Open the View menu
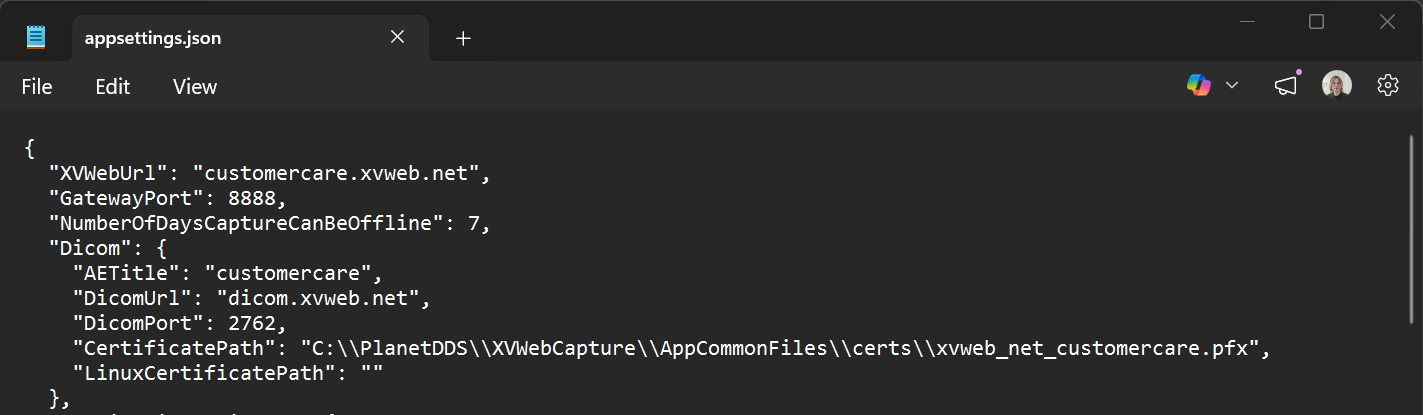 195,87
